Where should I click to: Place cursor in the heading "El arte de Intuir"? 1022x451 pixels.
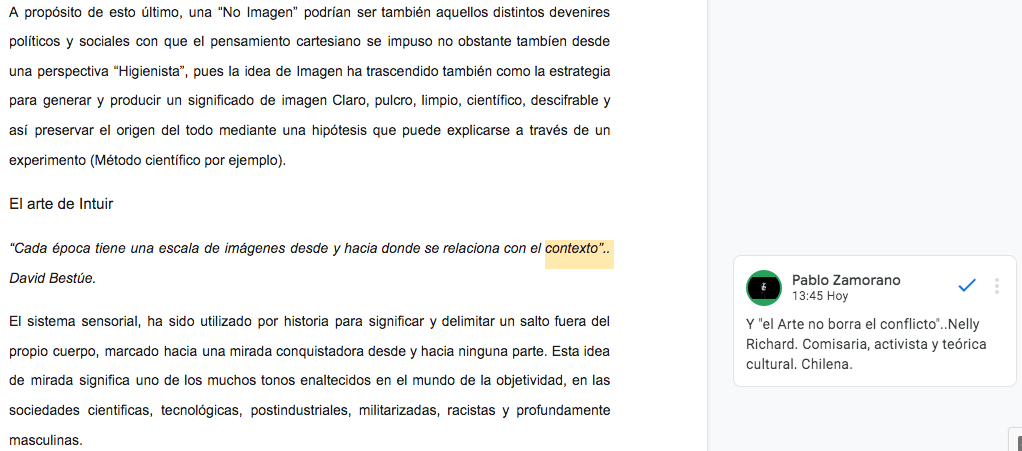[x=61, y=204]
